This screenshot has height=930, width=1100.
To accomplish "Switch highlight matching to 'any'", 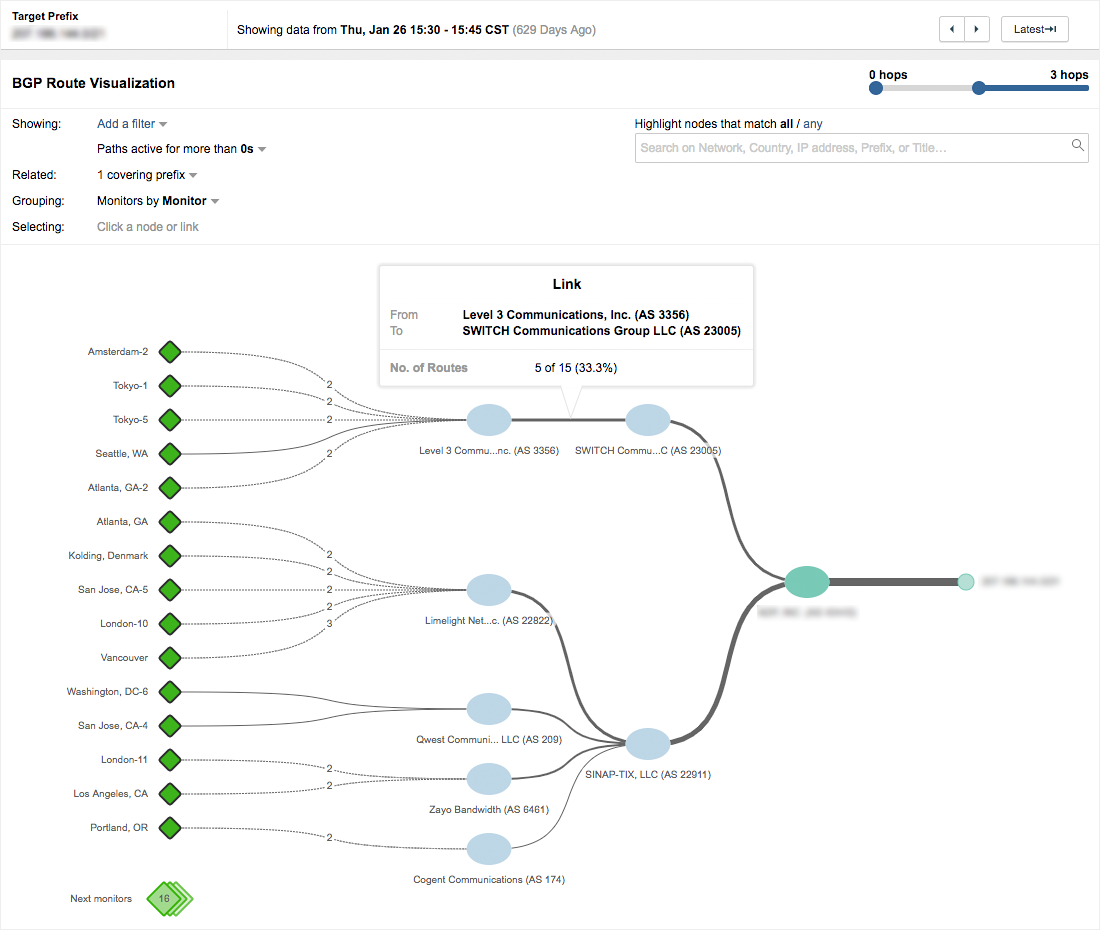I will pyautogui.click(x=814, y=124).
